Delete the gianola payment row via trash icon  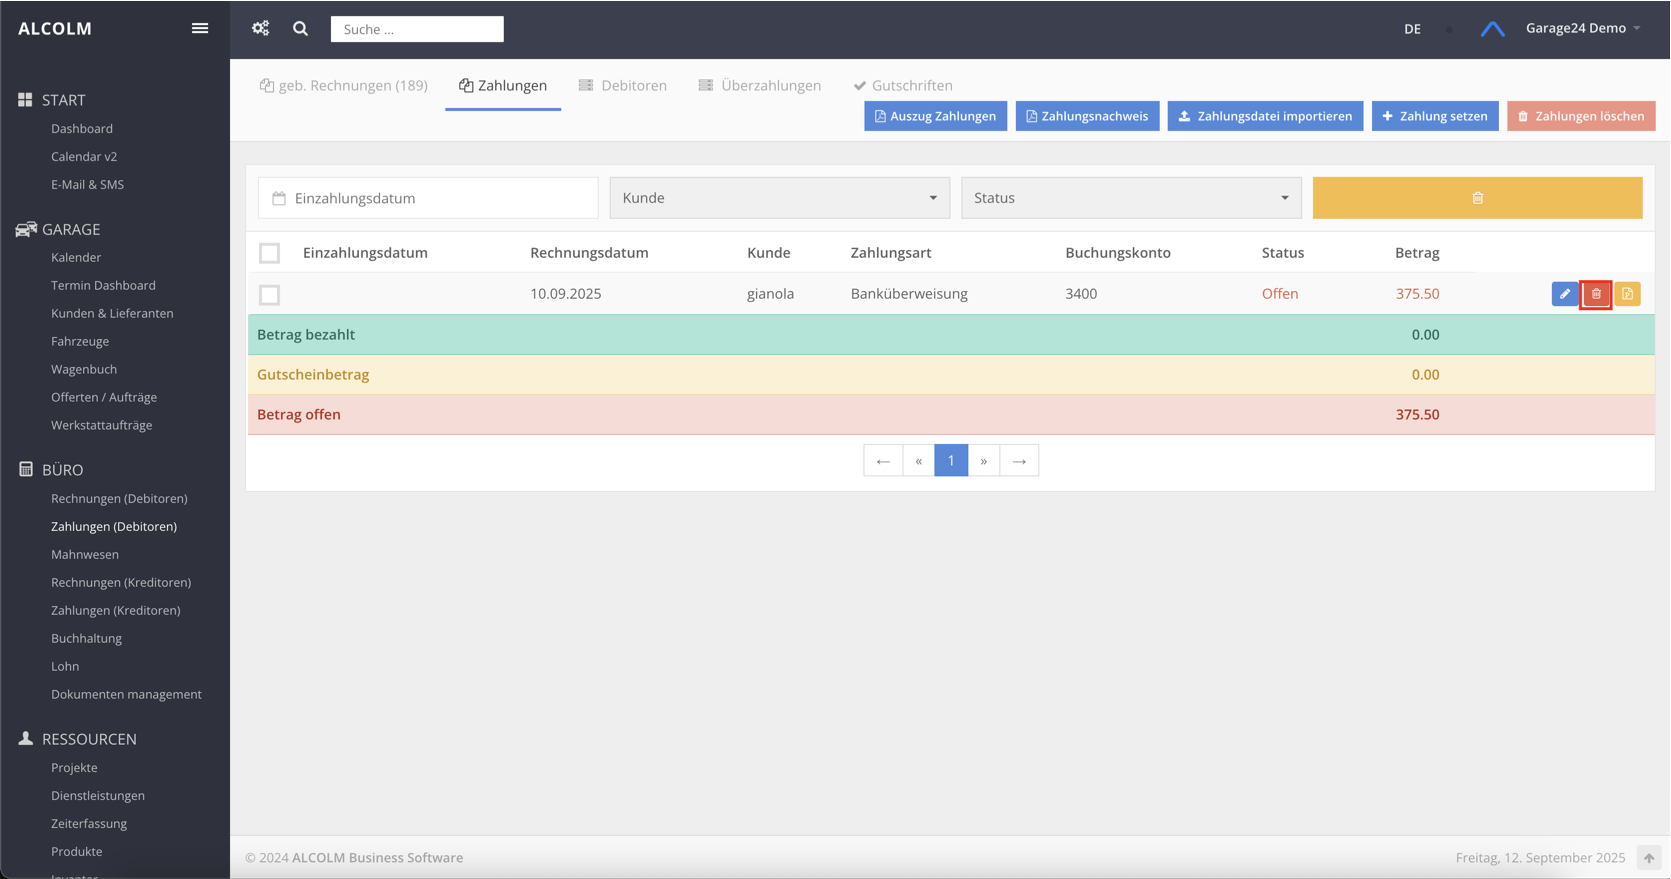[x=1596, y=294]
